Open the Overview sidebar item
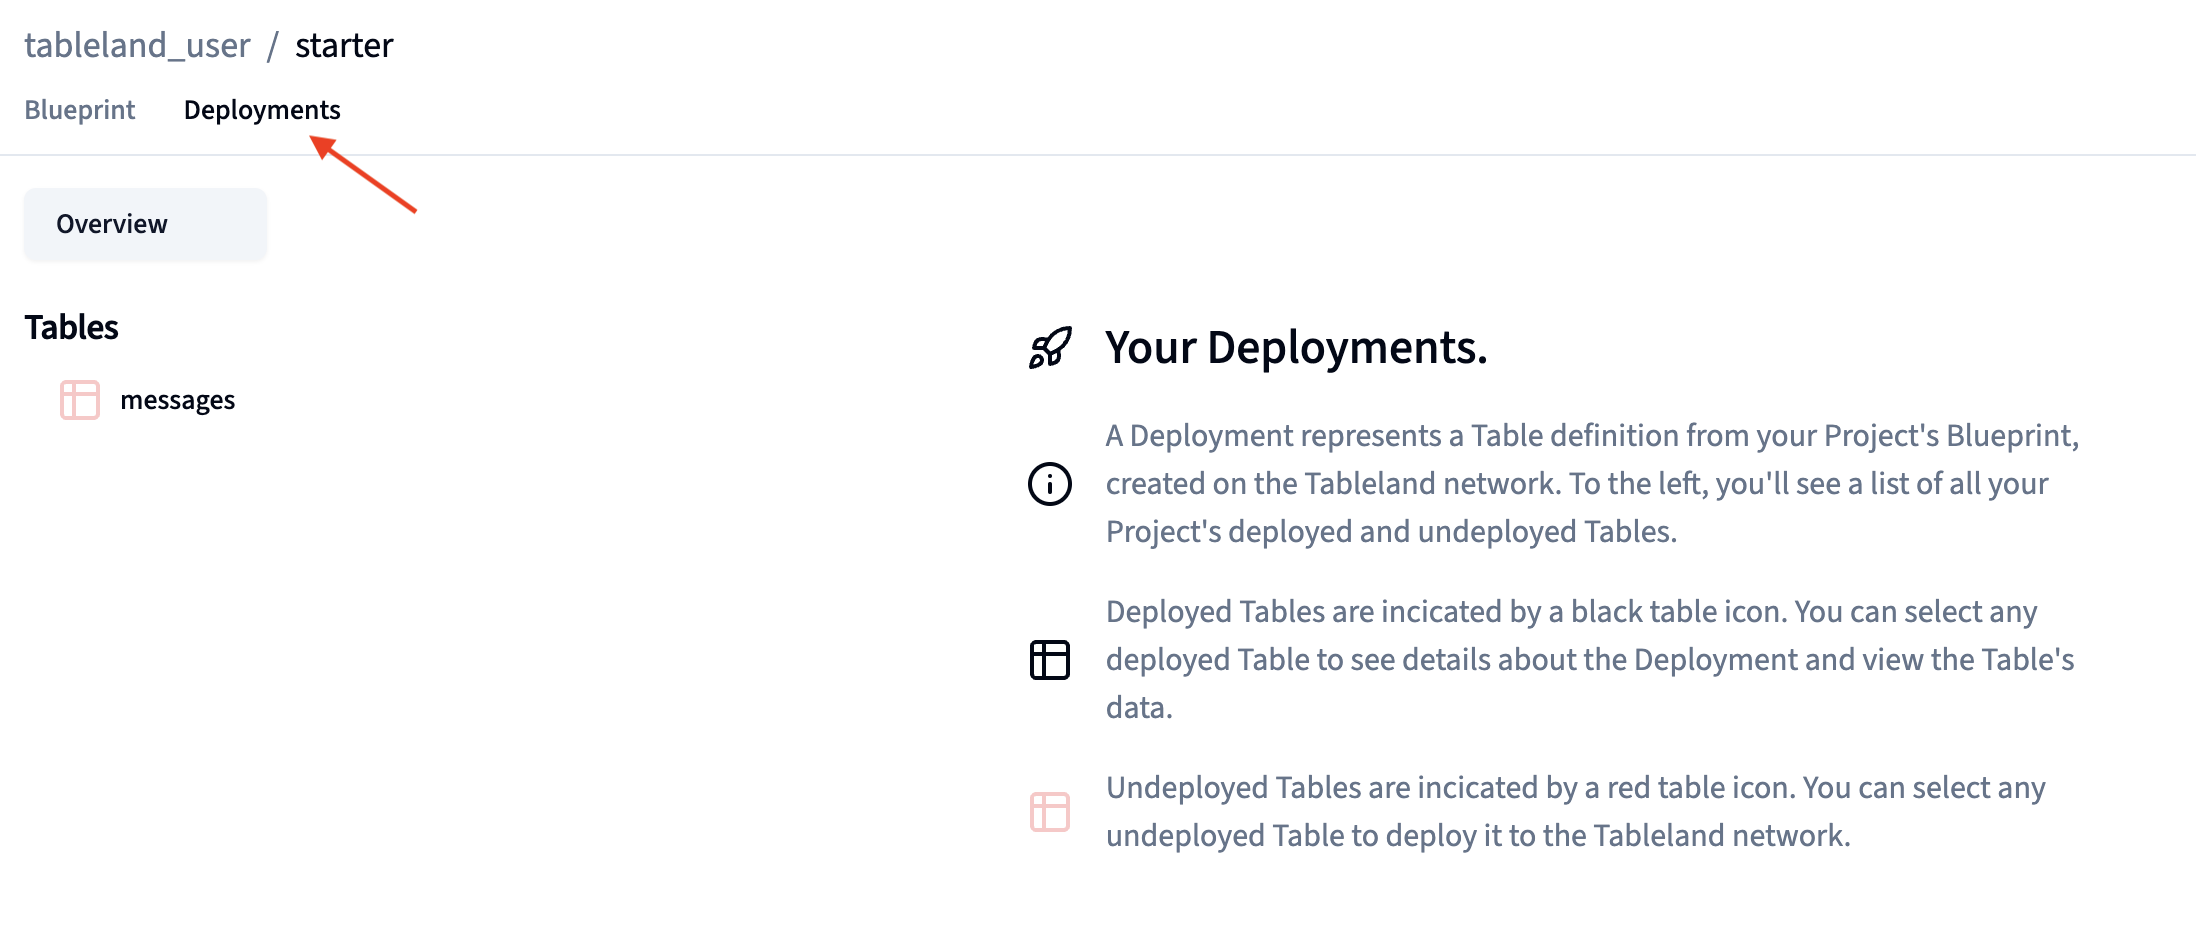 pos(145,224)
